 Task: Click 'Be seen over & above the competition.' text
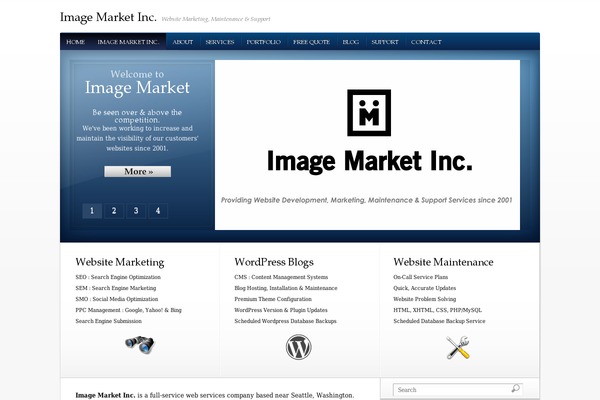click(x=137, y=116)
